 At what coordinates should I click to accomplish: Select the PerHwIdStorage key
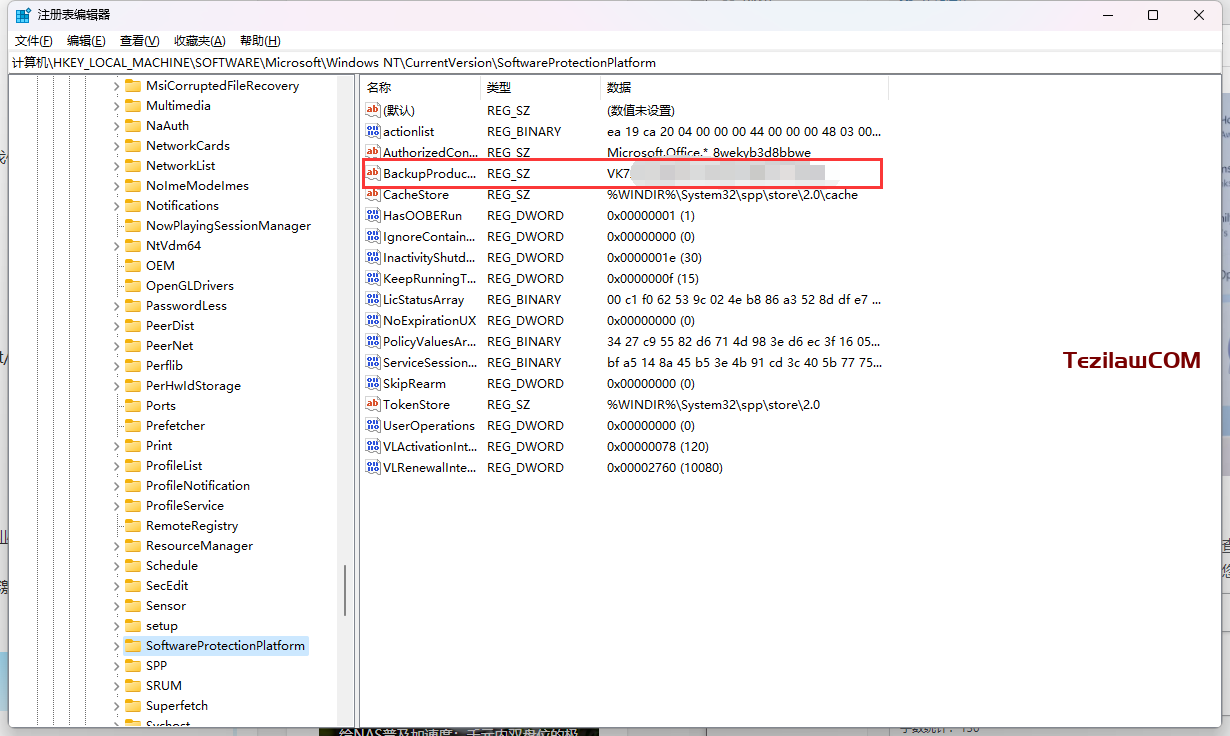click(193, 385)
